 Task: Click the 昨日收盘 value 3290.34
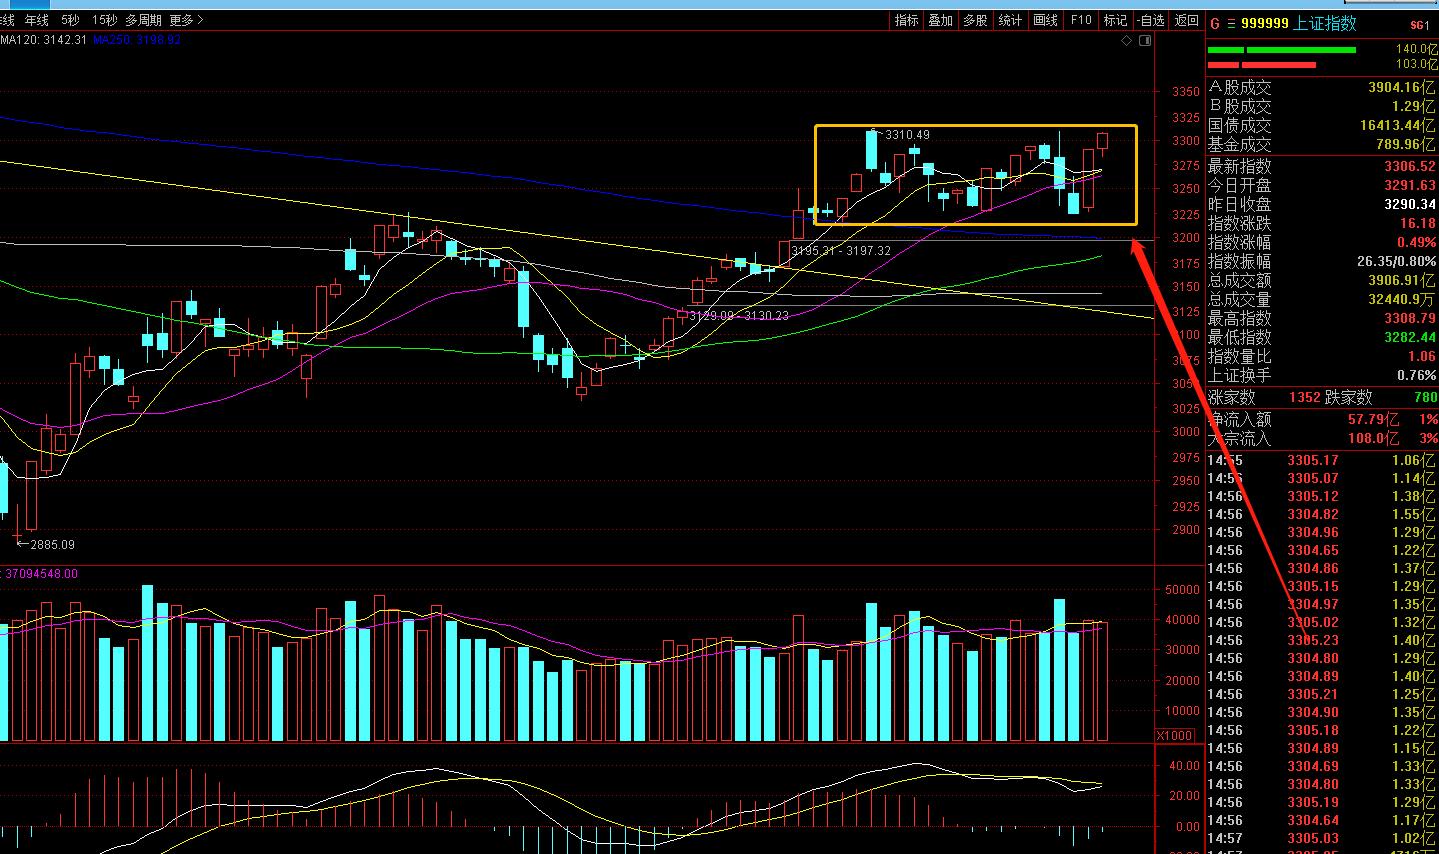pyautogui.click(x=1410, y=205)
